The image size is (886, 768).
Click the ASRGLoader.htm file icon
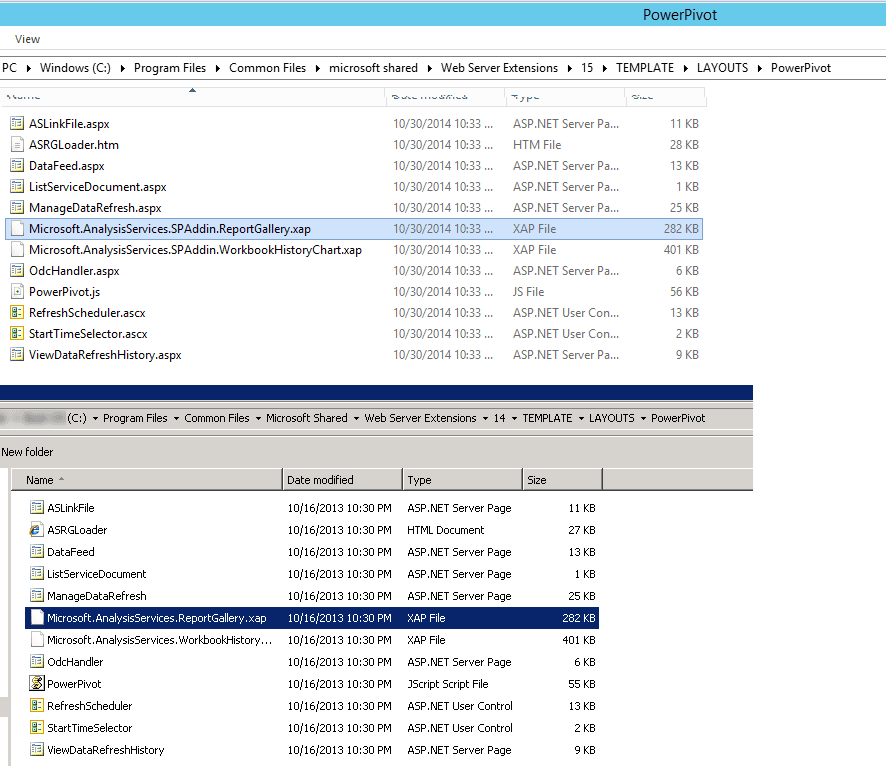tap(17, 144)
